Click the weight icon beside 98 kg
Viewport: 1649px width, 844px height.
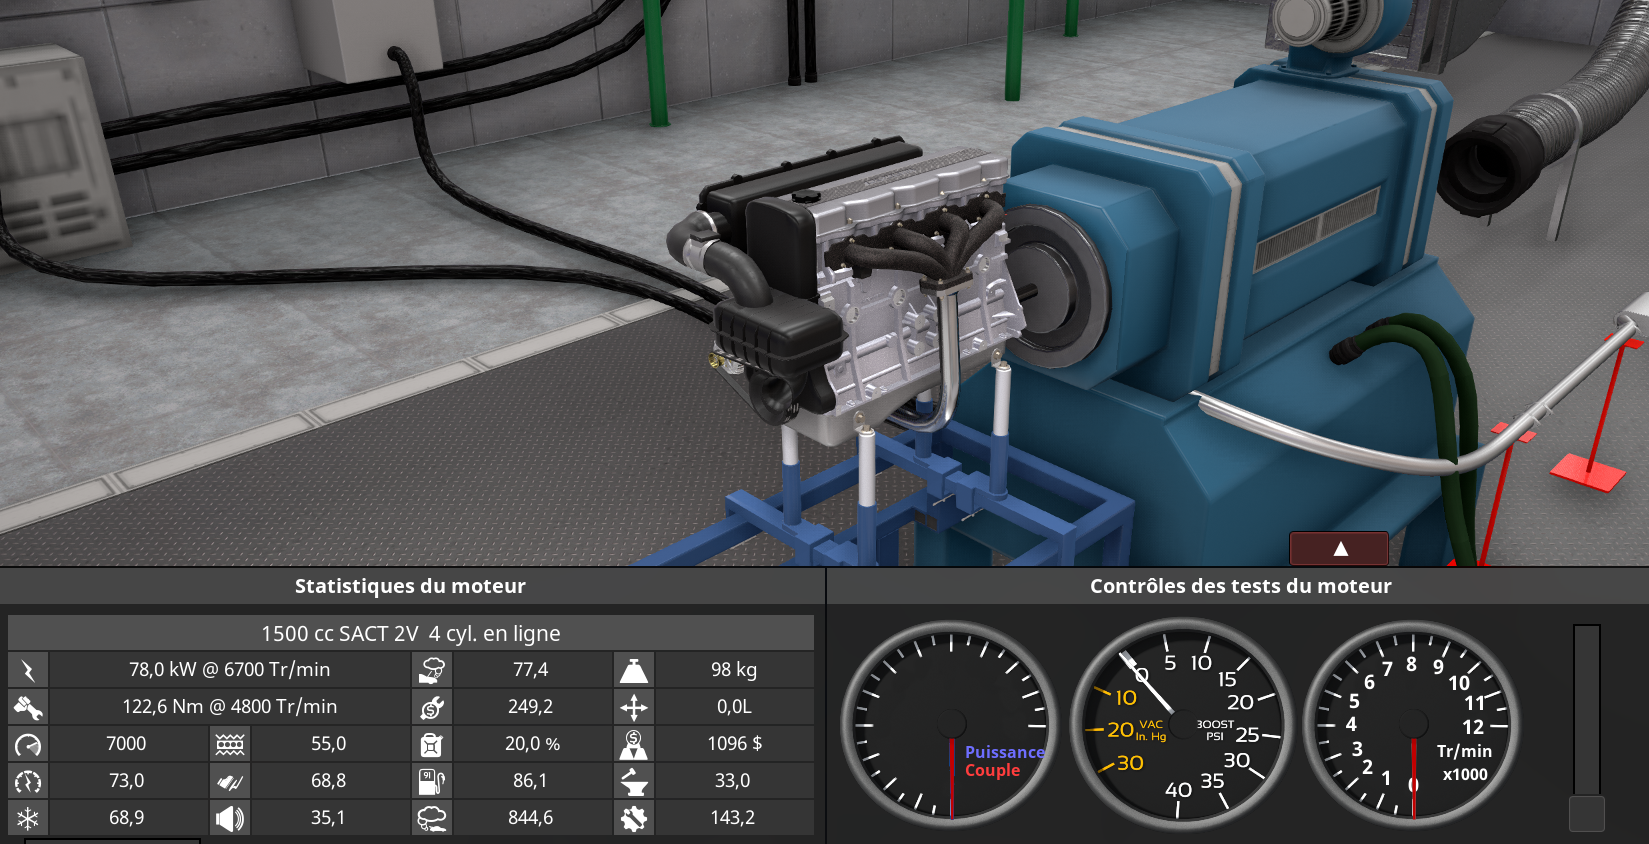[634, 670]
